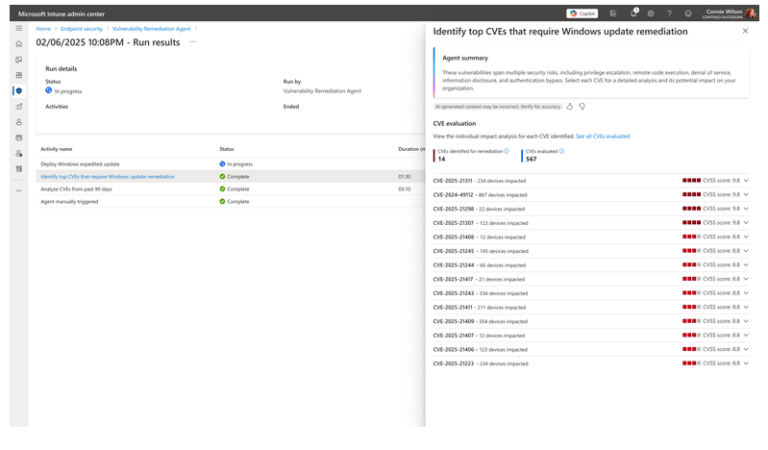Go to Home breadcrumb link
Screen dimensions: 768x450
tap(43, 29)
